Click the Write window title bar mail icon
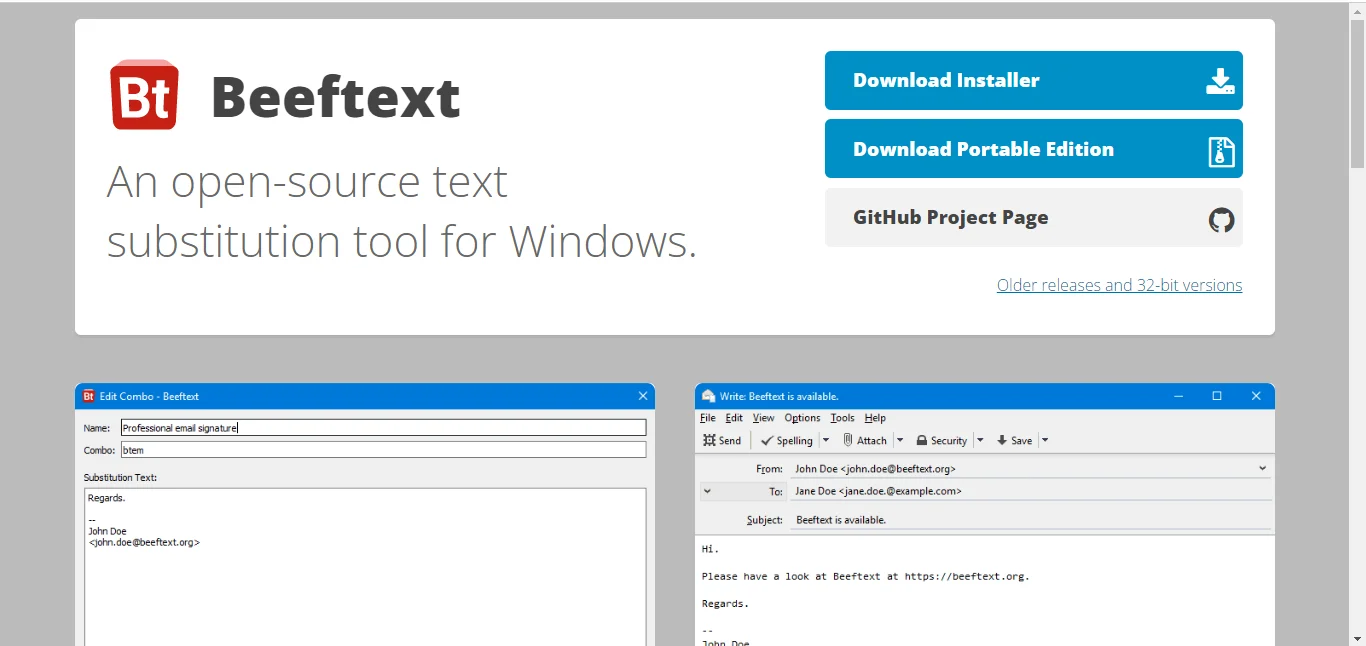This screenshot has height=646, width=1366. 709,396
